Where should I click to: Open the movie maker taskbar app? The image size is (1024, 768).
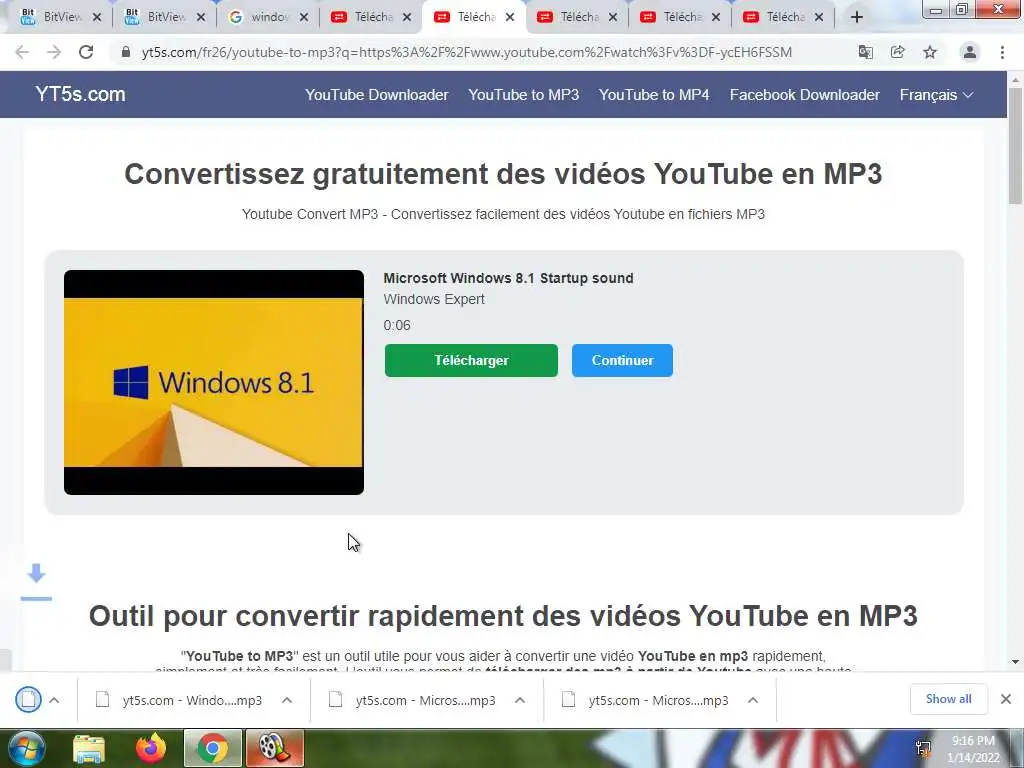275,748
